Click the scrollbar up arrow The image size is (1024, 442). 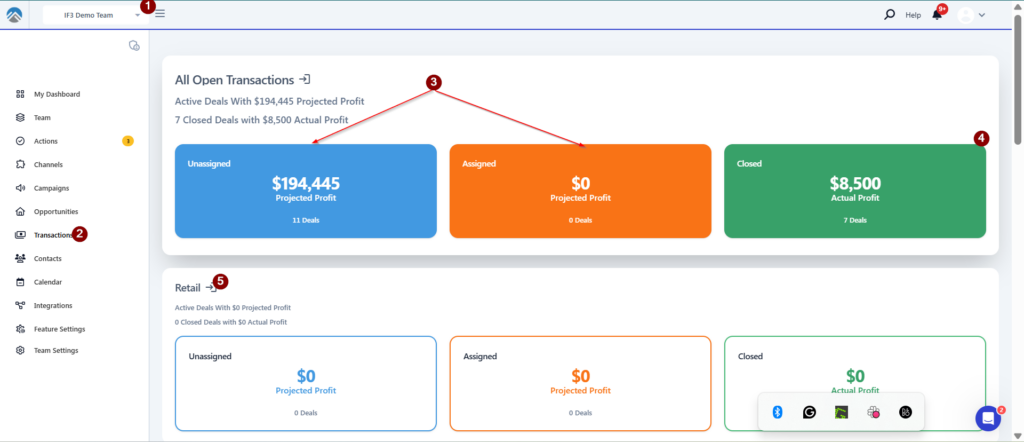tap(1017, 6)
